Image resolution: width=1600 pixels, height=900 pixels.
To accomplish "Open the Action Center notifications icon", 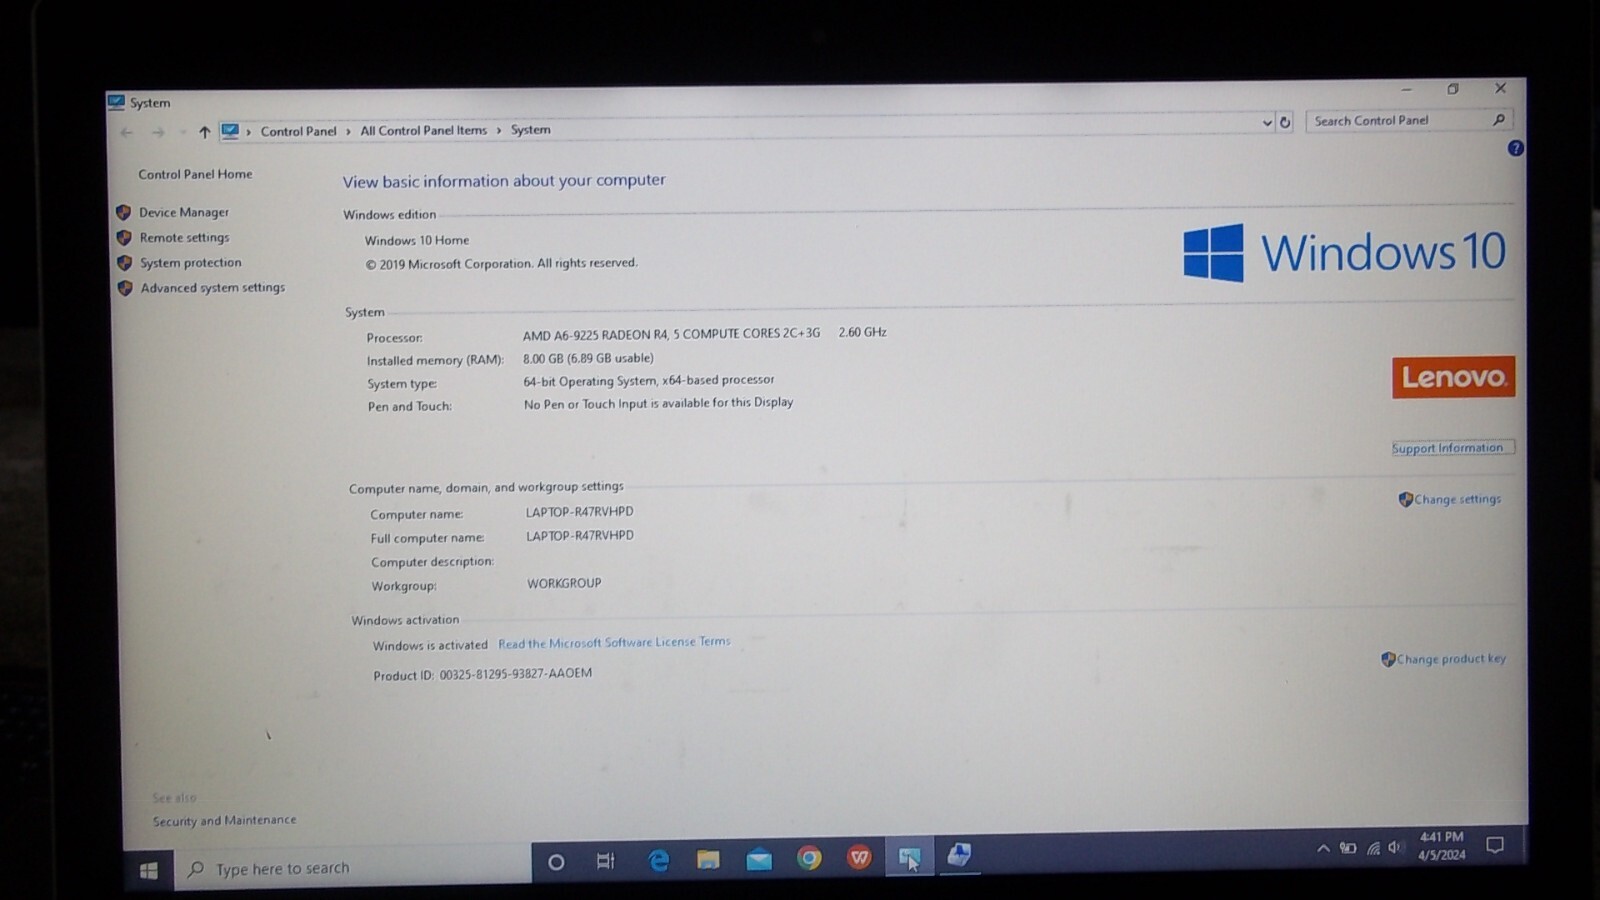I will pos(1495,845).
